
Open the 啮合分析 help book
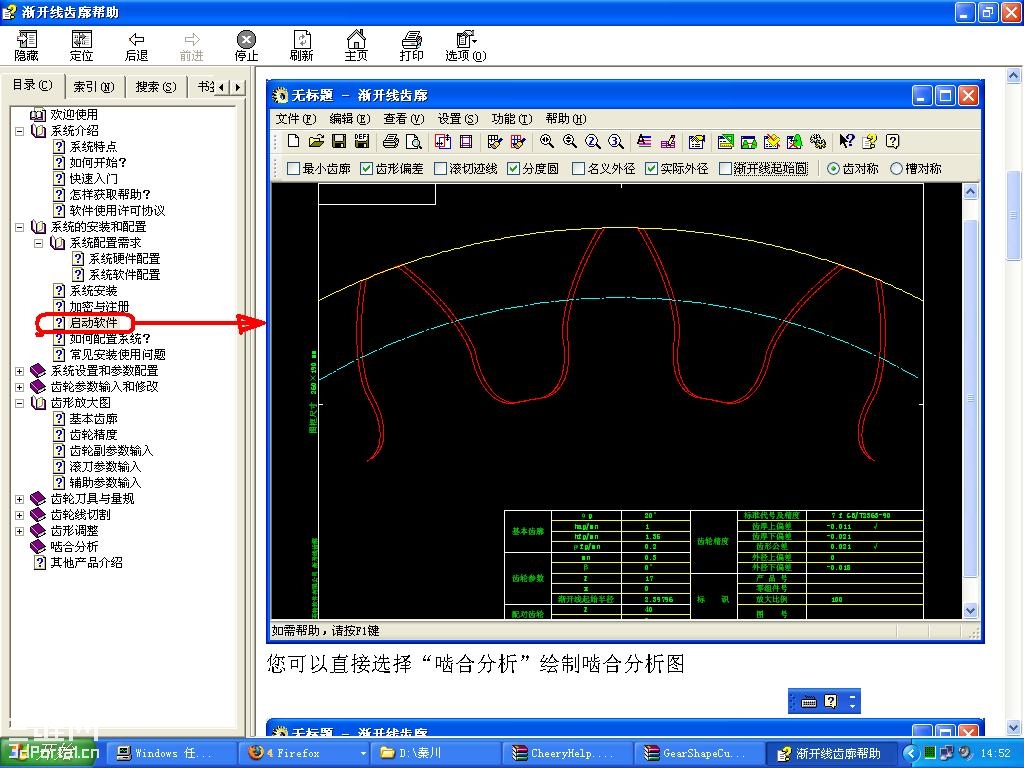point(74,547)
